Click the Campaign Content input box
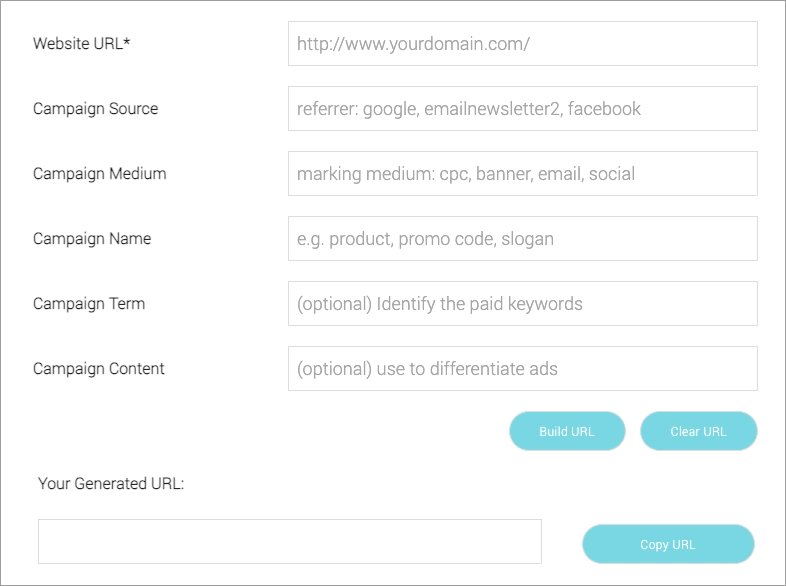Viewport: 786px width, 586px height. [x=523, y=368]
